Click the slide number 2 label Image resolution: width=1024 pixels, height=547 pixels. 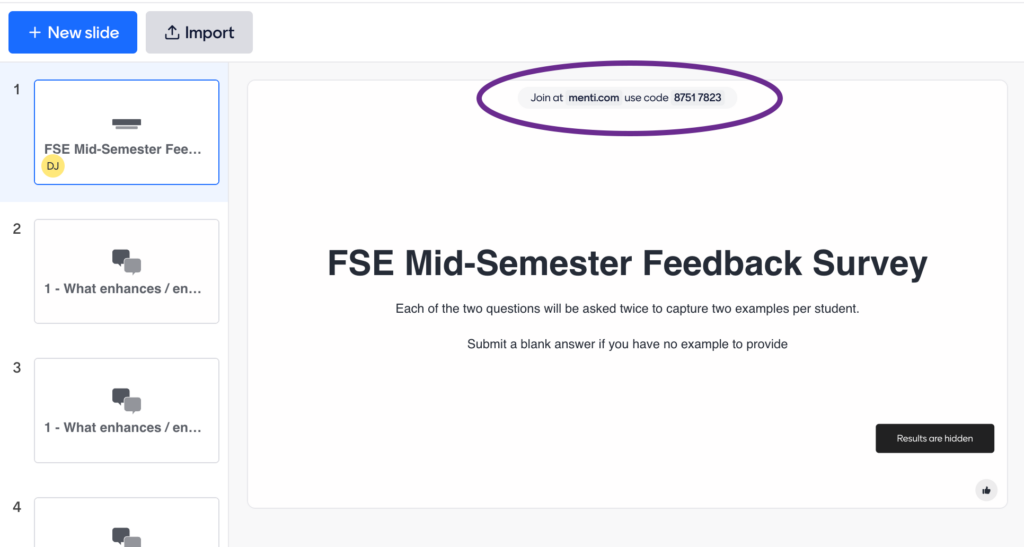[x=17, y=228]
